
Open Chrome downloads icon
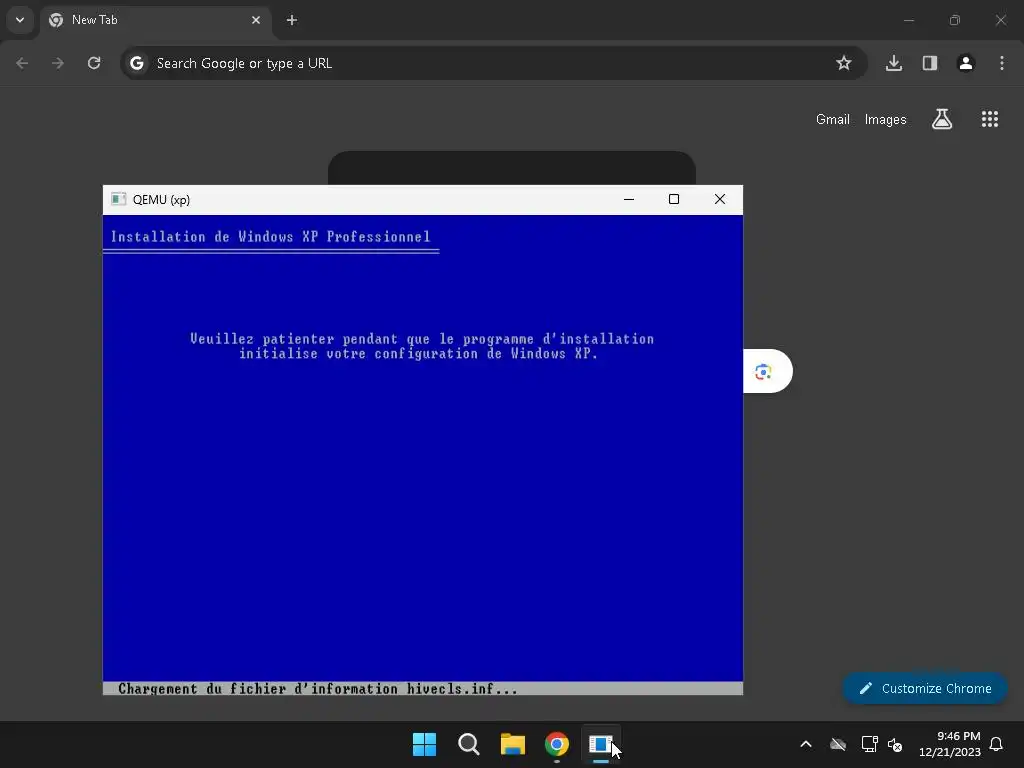pyautogui.click(x=894, y=63)
